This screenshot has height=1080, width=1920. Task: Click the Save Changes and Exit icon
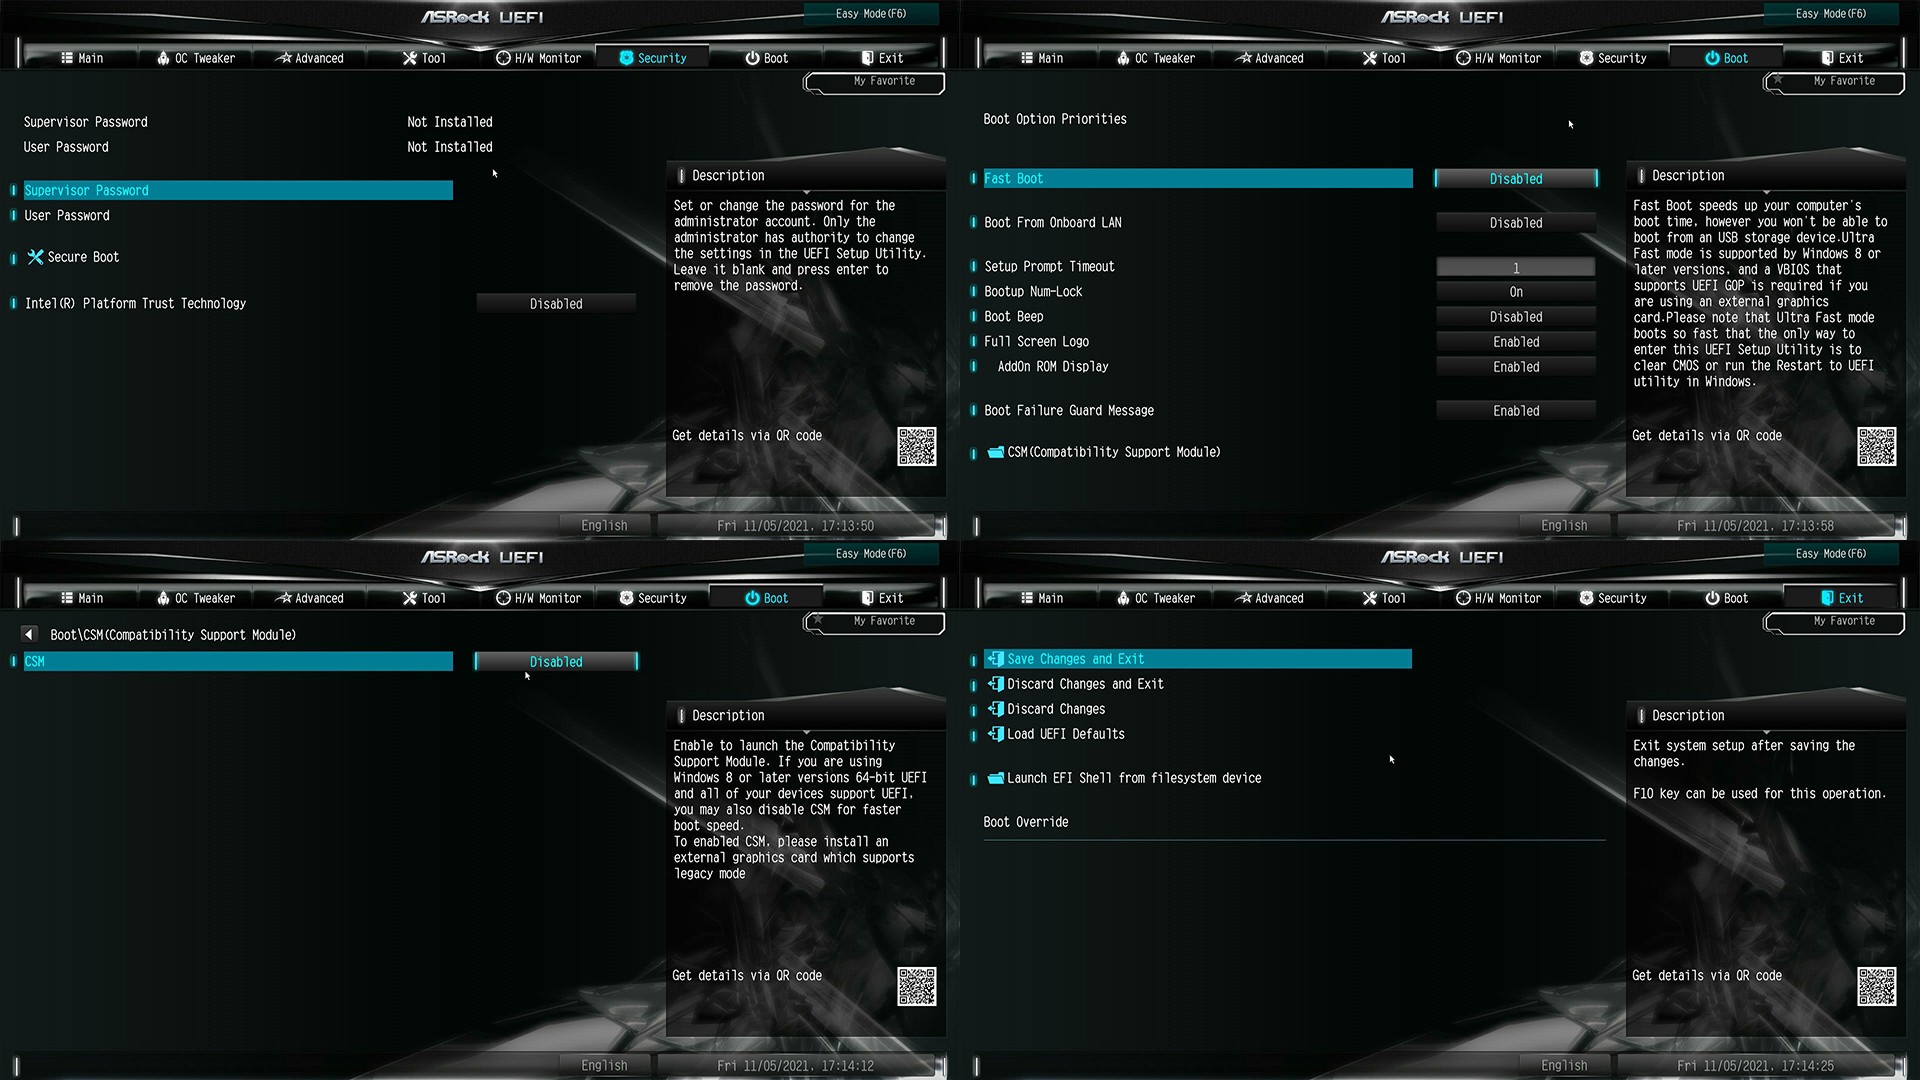995,659
